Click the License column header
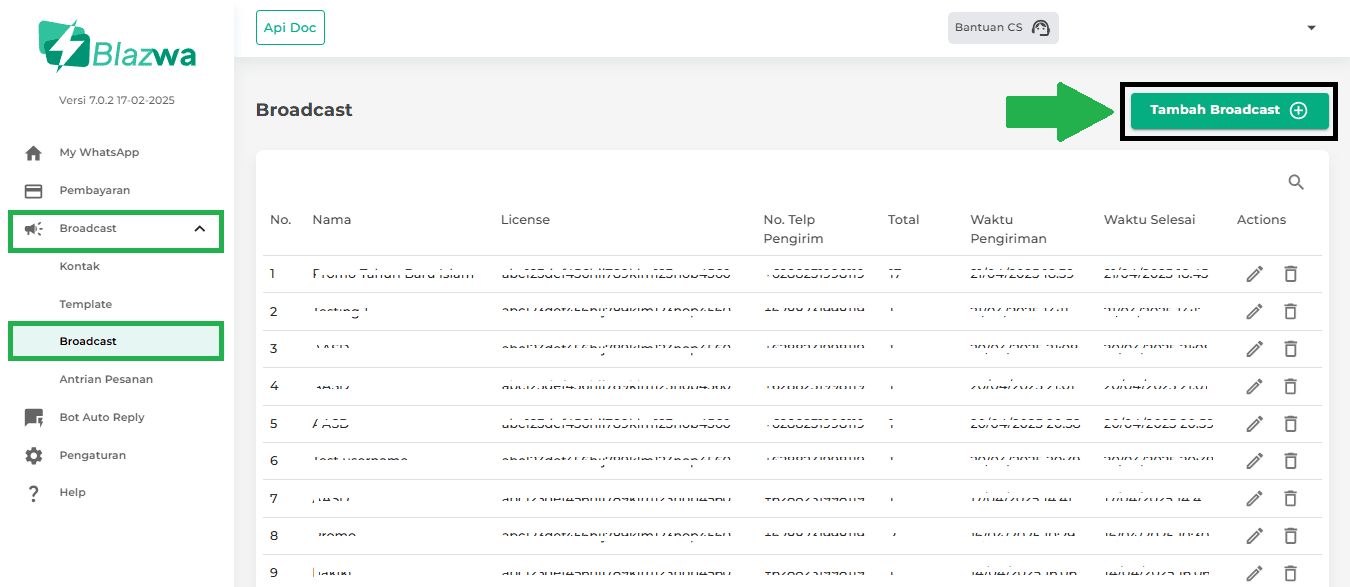Viewport: 1350px width, 587px height. click(525, 220)
